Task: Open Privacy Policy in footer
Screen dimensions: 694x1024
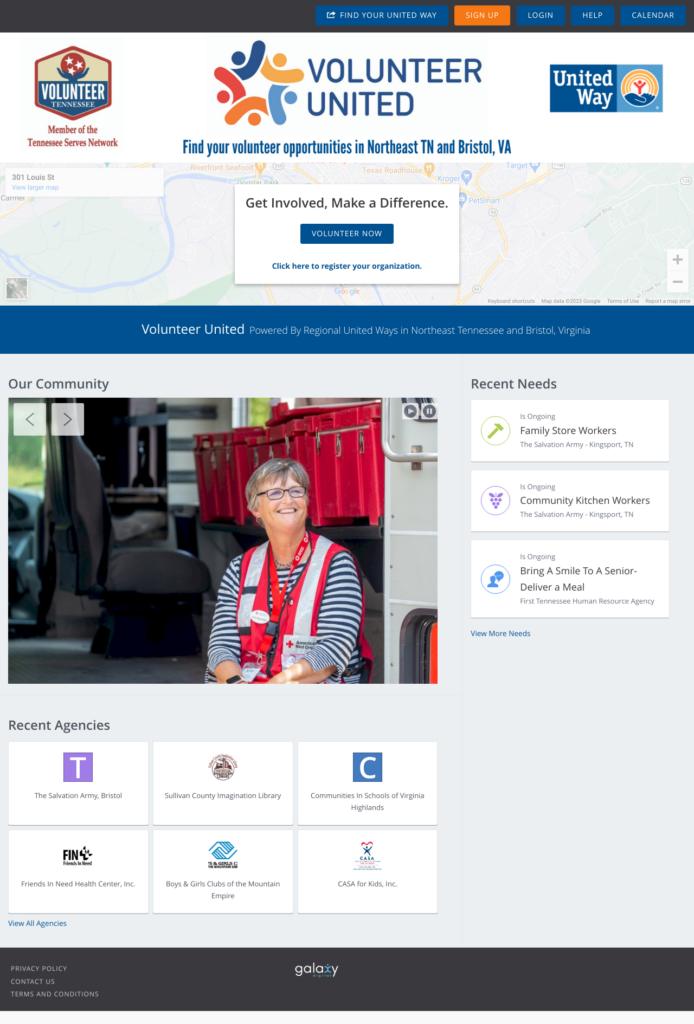Action: click(x=39, y=968)
